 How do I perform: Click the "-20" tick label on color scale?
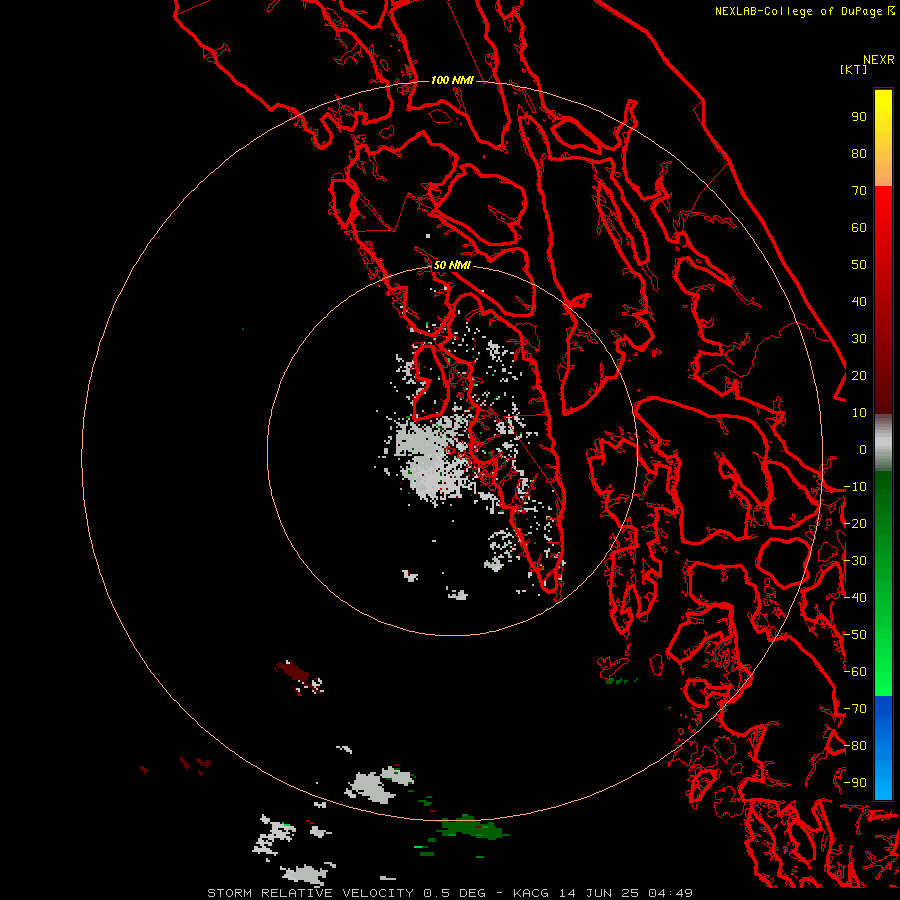pyautogui.click(x=855, y=524)
